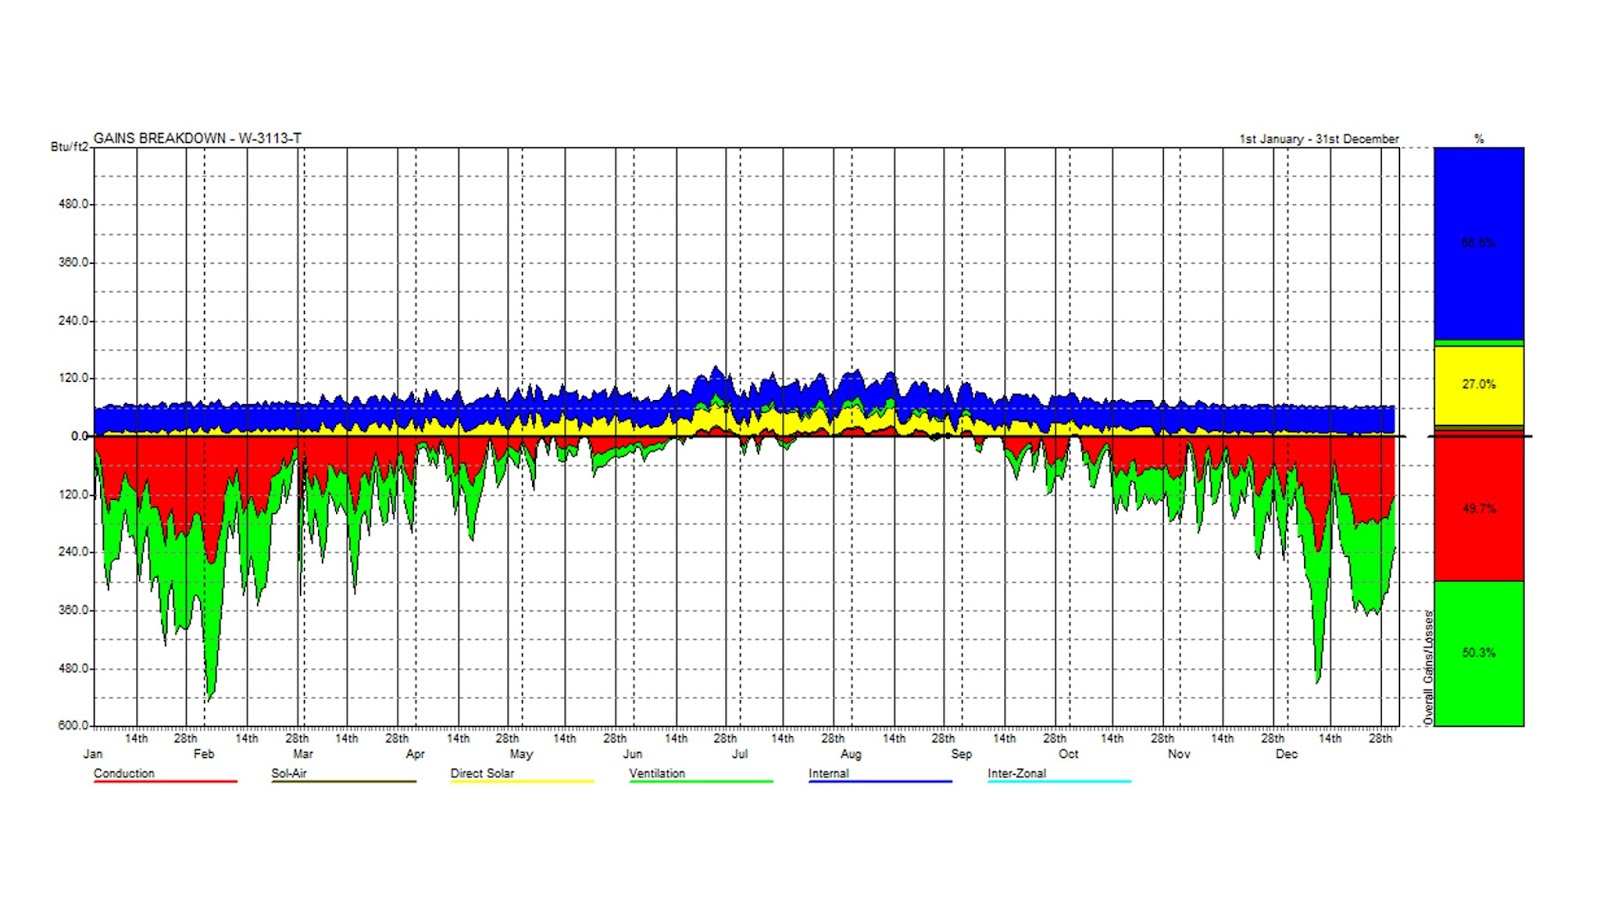Click the 600.0 value on the y-axis

[73, 725]
